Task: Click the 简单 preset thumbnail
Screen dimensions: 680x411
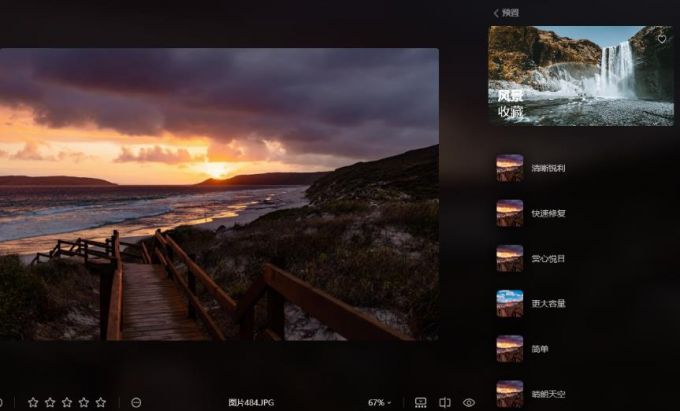Action: 510,348
